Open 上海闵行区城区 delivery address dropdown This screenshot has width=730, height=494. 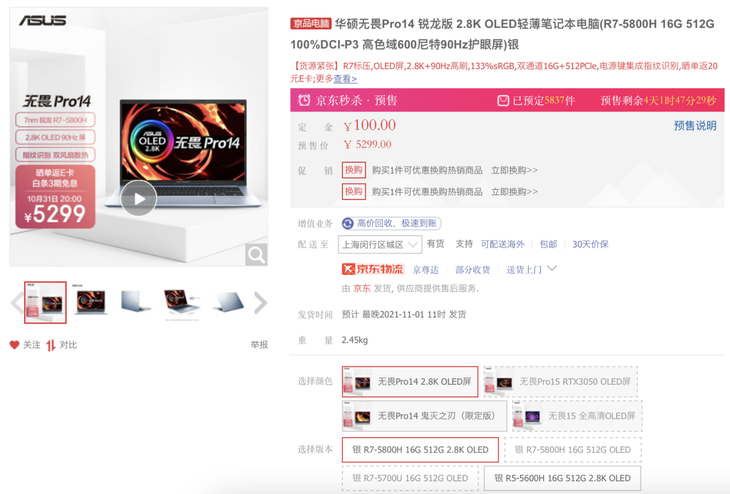380,244
